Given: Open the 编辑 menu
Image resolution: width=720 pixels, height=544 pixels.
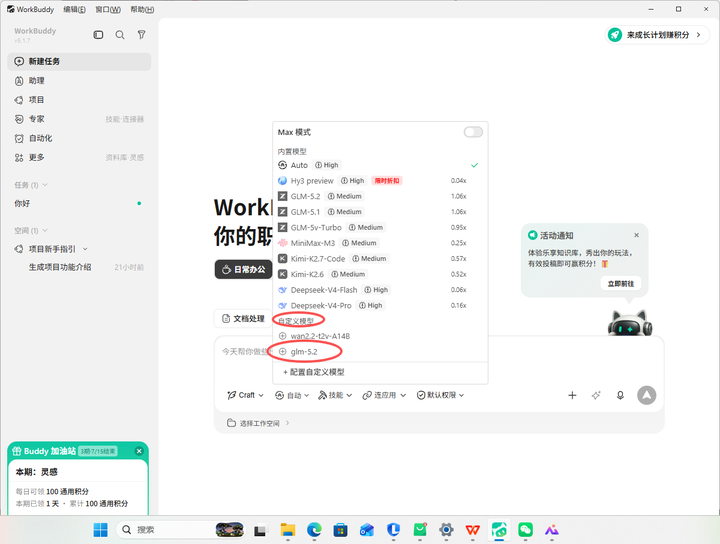Looking at the screenshot, I should [x=74, y=9].
